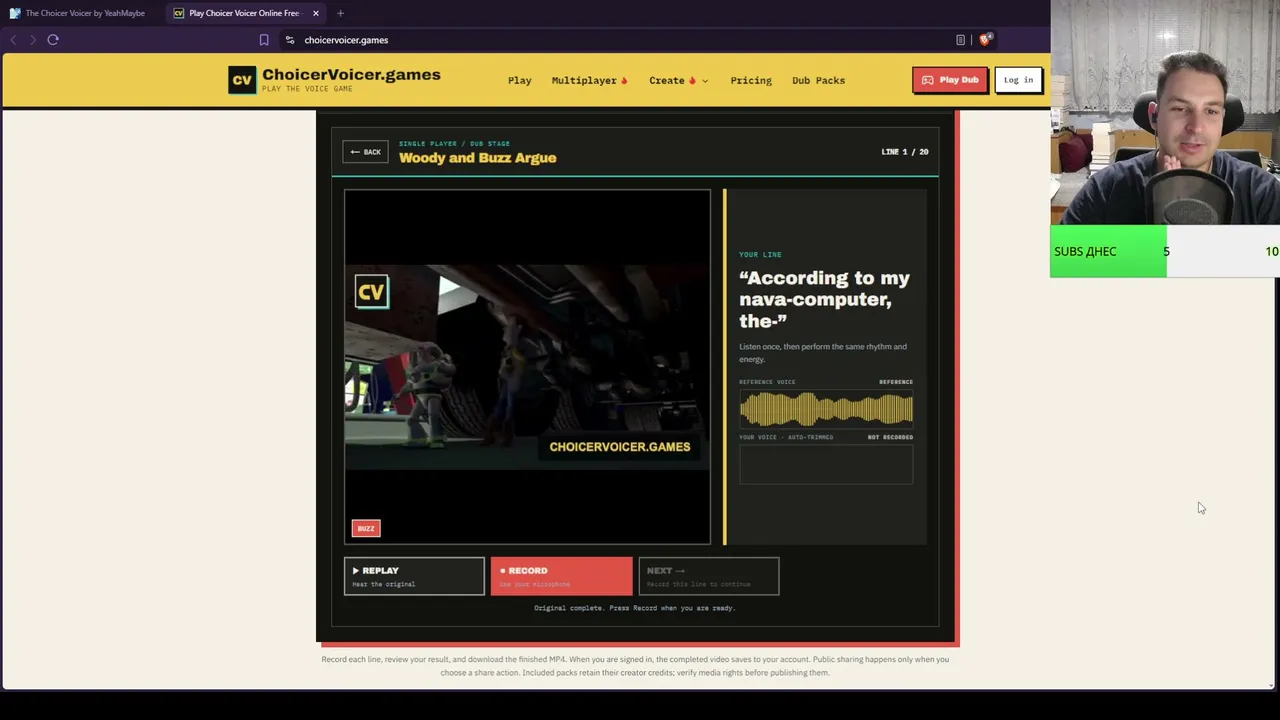Click the empty your-voice recording box
Screen dimensions: 1280x720
click(826, 465)
